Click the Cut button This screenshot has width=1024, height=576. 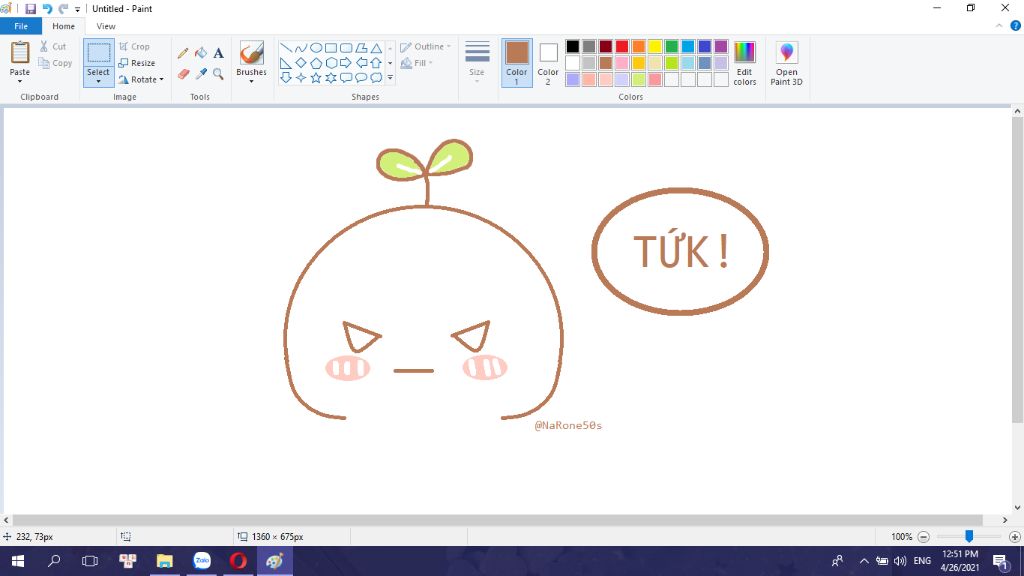tap(53, 47)
